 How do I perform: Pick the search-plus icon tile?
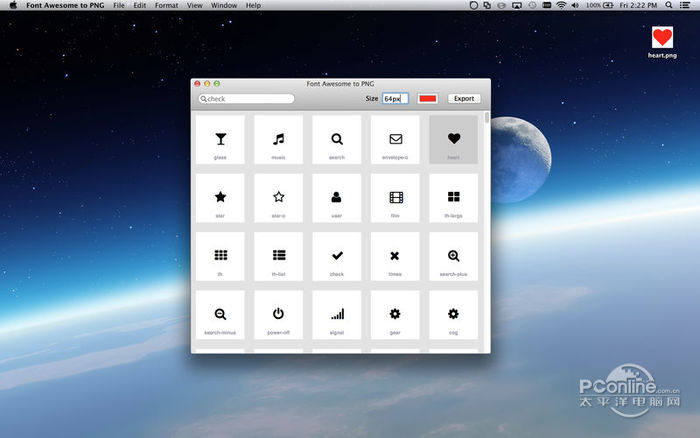[x=453, y=256]
